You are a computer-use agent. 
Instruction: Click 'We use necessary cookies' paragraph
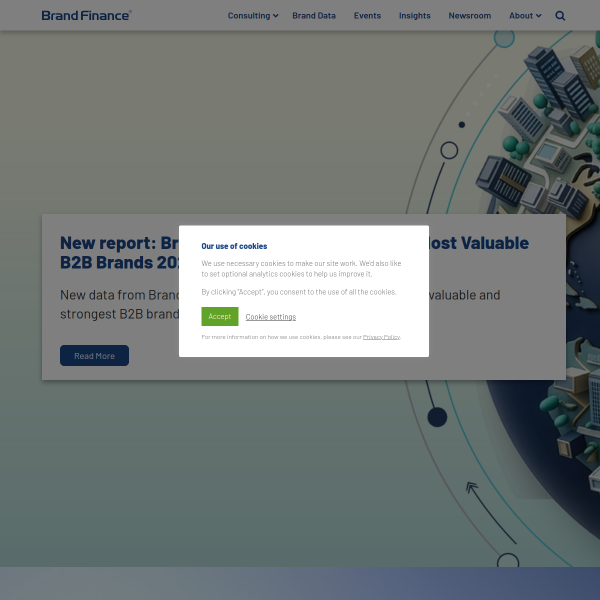click(x=301, y=269)
